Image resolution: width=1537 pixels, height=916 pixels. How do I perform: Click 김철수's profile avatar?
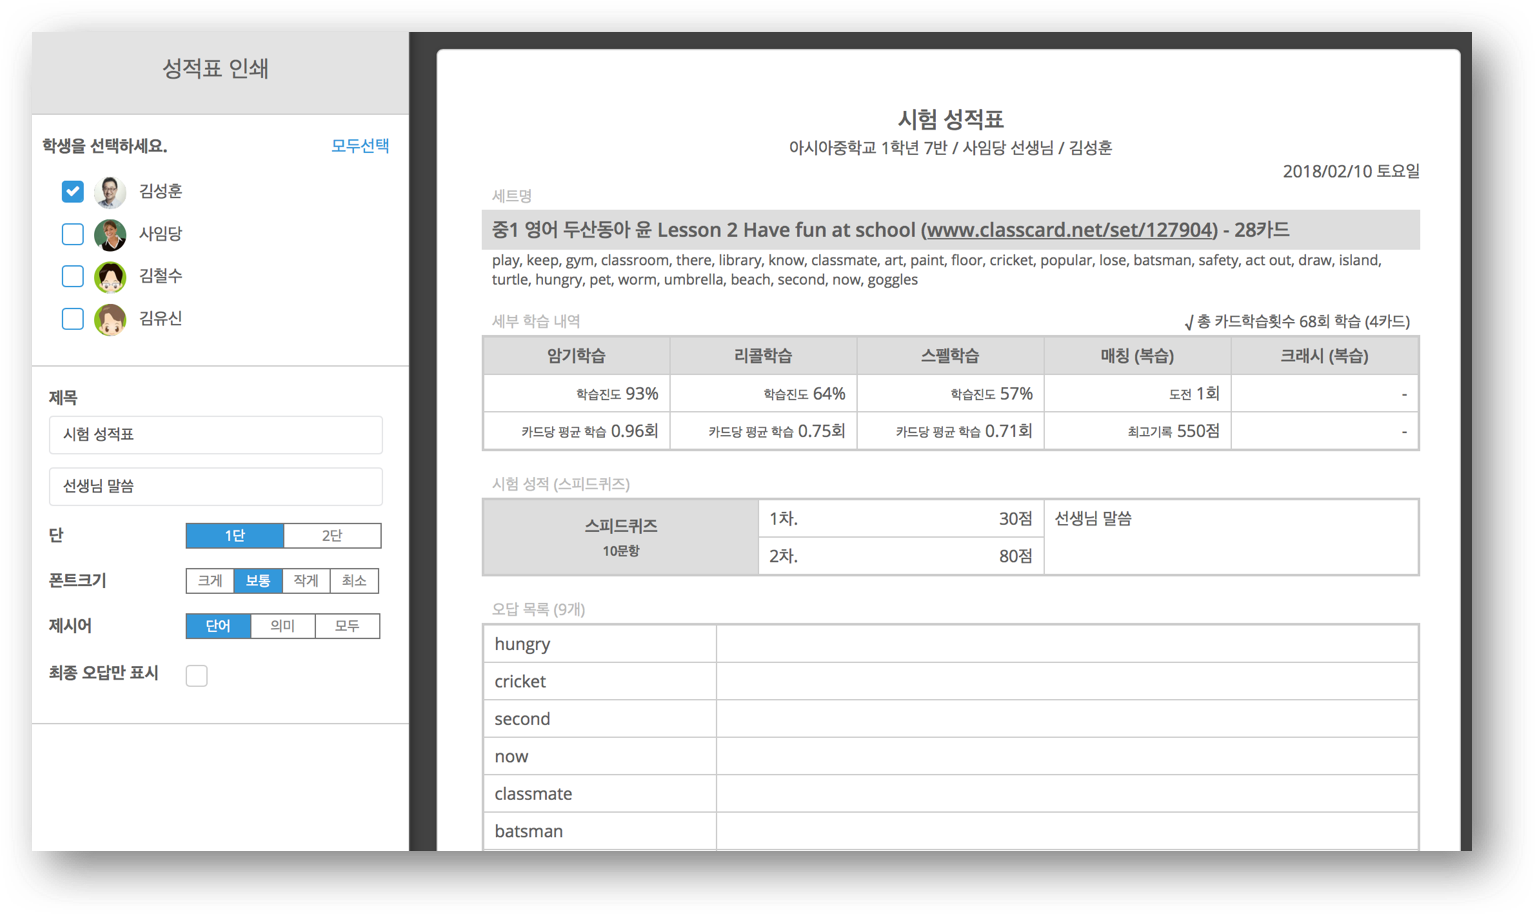point(110,276)
